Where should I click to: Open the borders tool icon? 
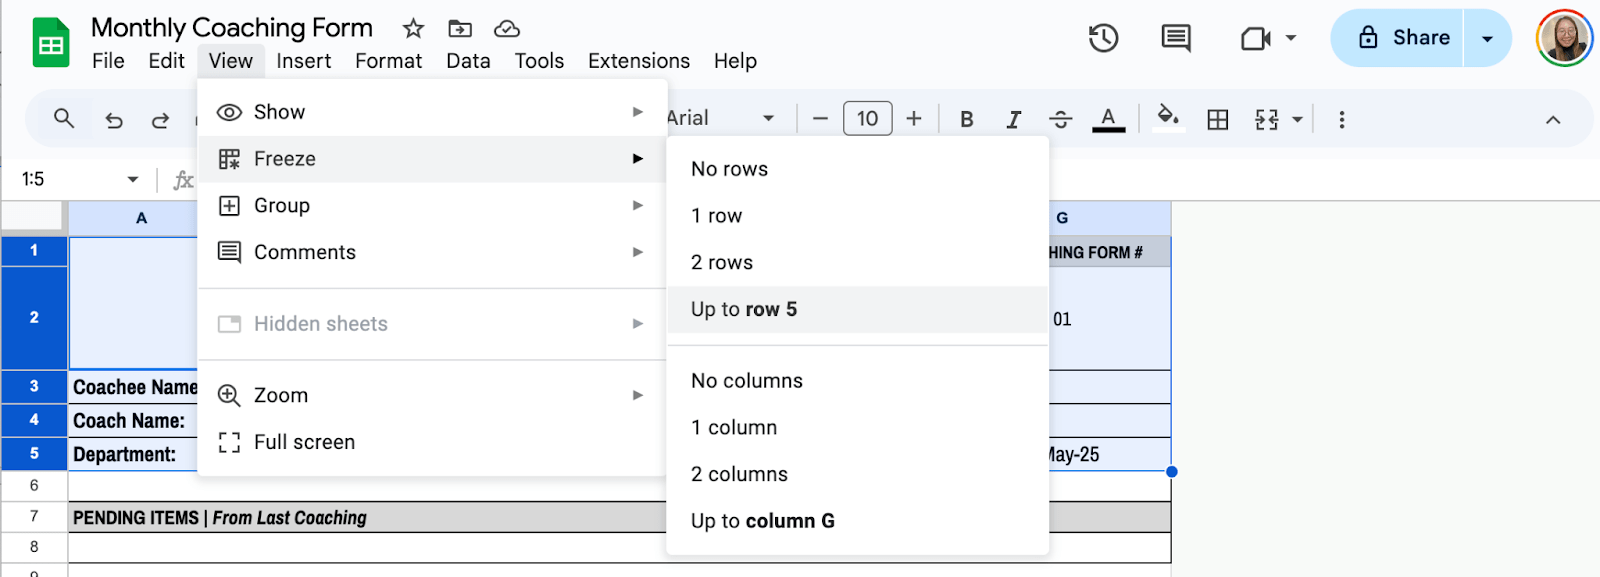[1217, 120]
